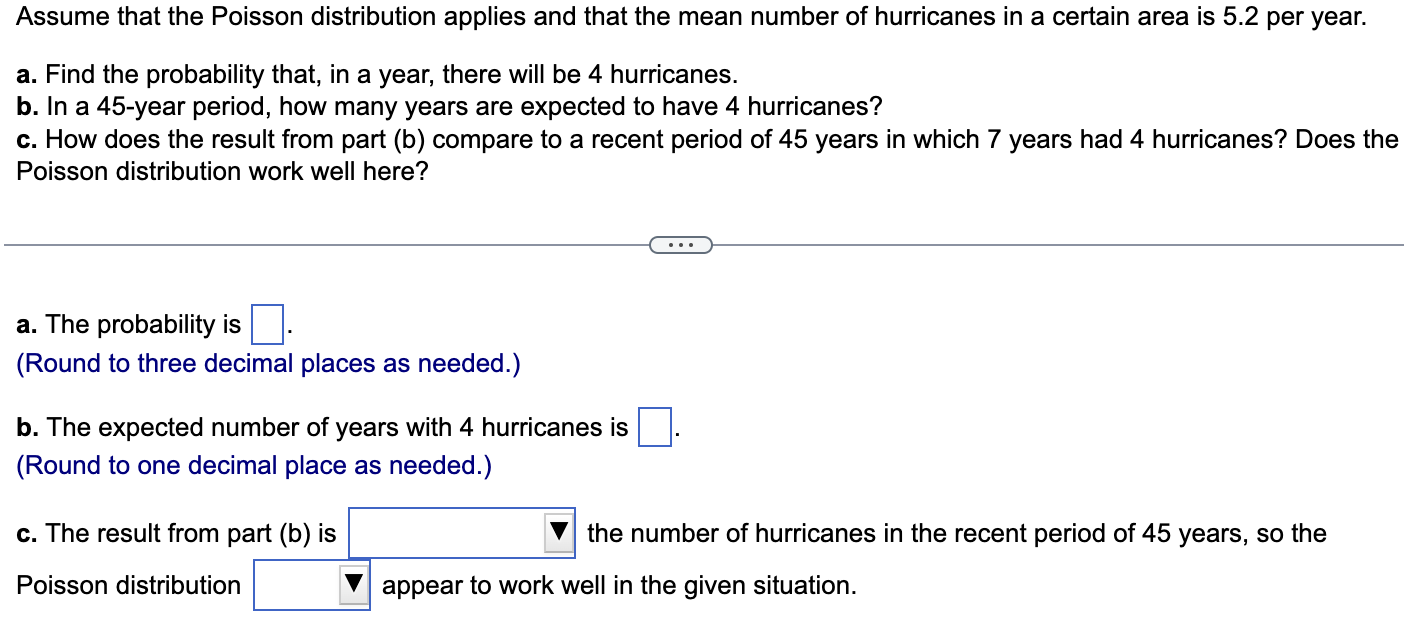Click the "Round to three decimal places" hint
This screenshot has width=1404, height=630.
click(x=268, y=364)
